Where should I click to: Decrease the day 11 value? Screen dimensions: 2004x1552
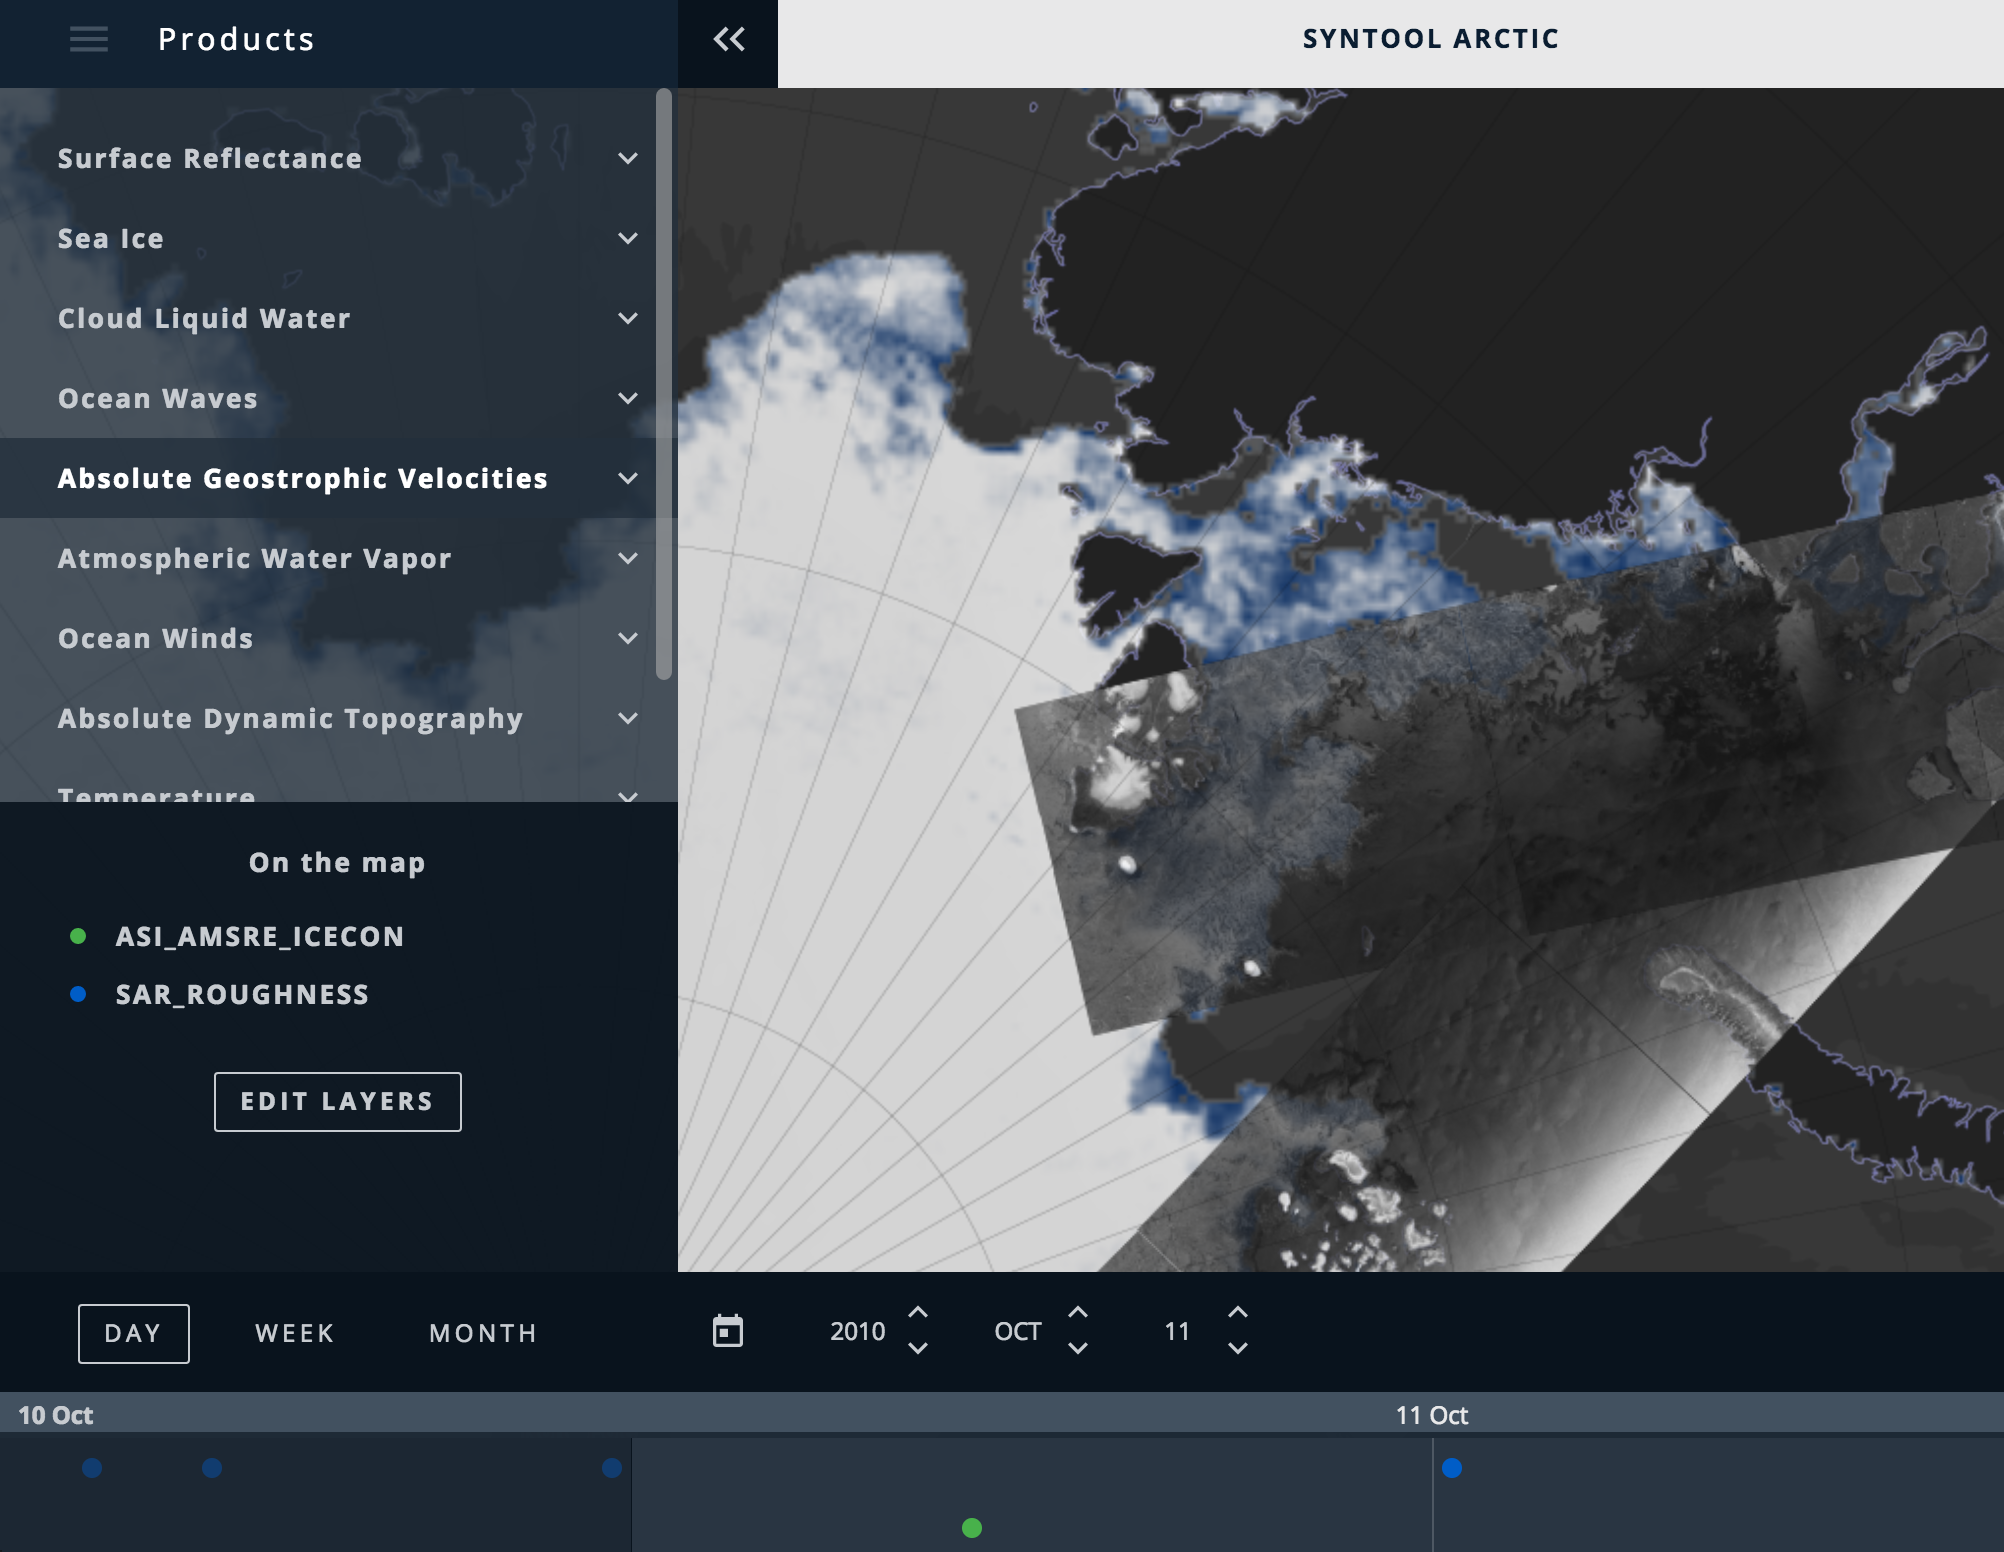[1238, 1348]
